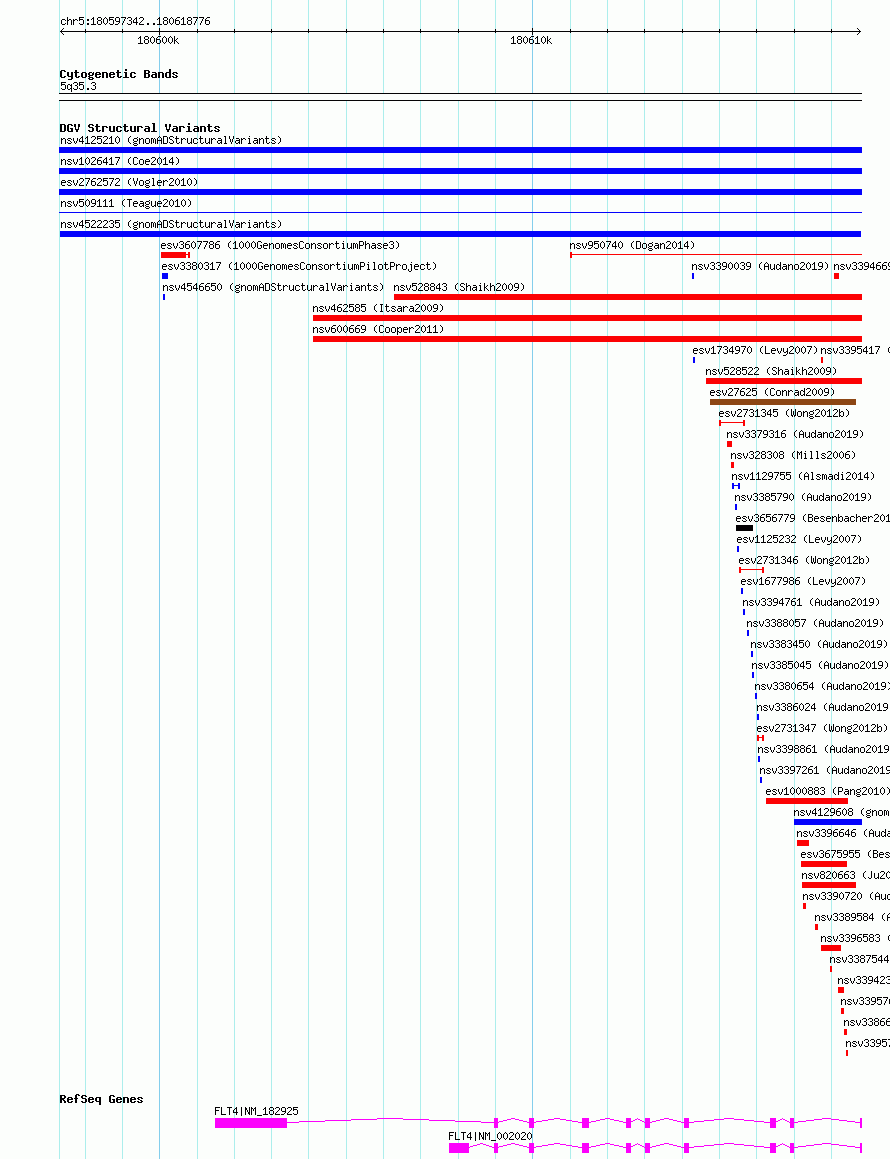Click the nsv462585 (Itsara2009) label
Screen dimensions: 890x1159
click(378, 308)
